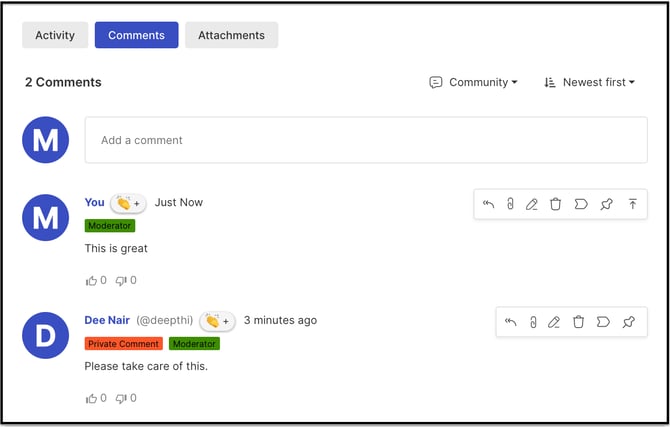
Task: Click the Add a comment field
Action: click(x=366, y=140)
